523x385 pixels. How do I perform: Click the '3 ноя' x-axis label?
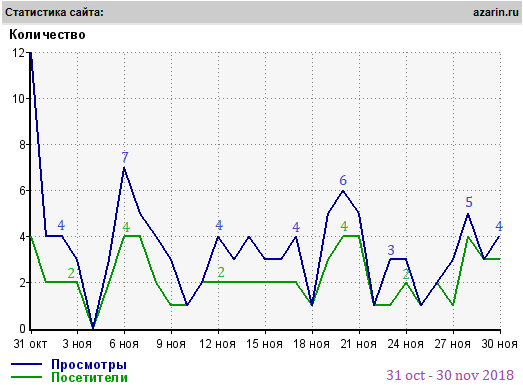coord(77,344)
